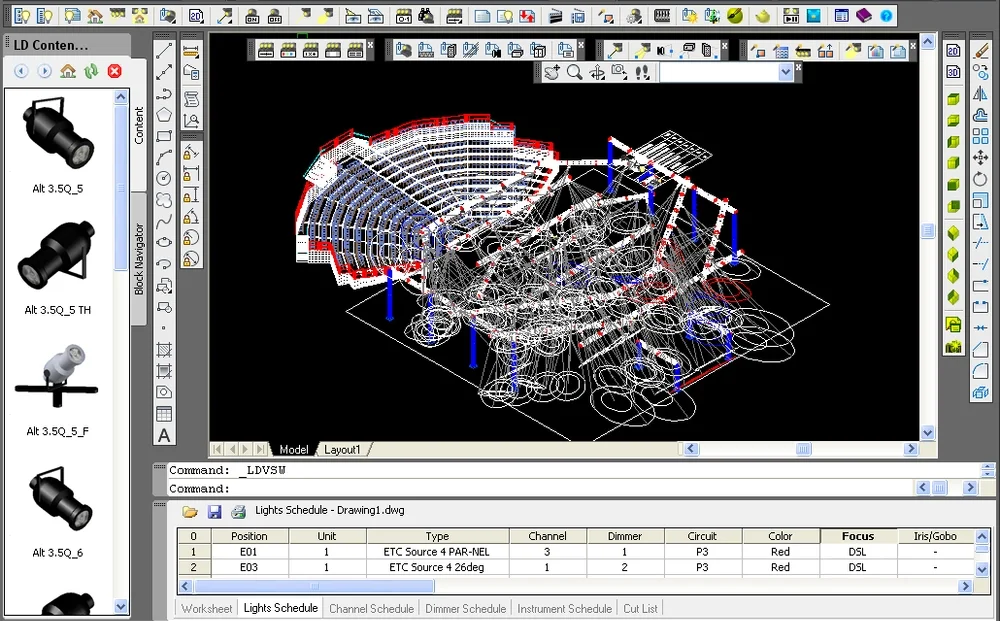Viewport: 1000px width, 621px height.
Task: Select the Table tool
Action: [164, 414]
